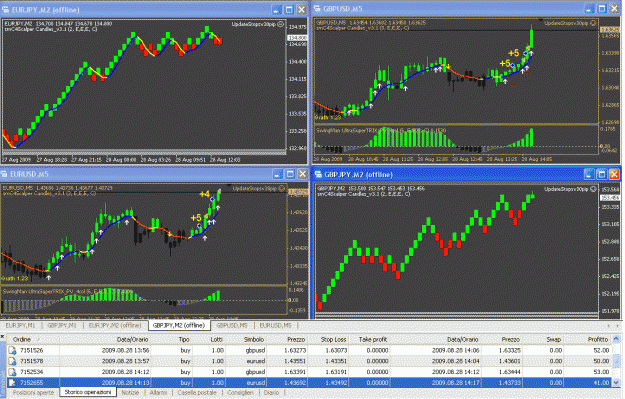Click profit value 52.00

601,351
